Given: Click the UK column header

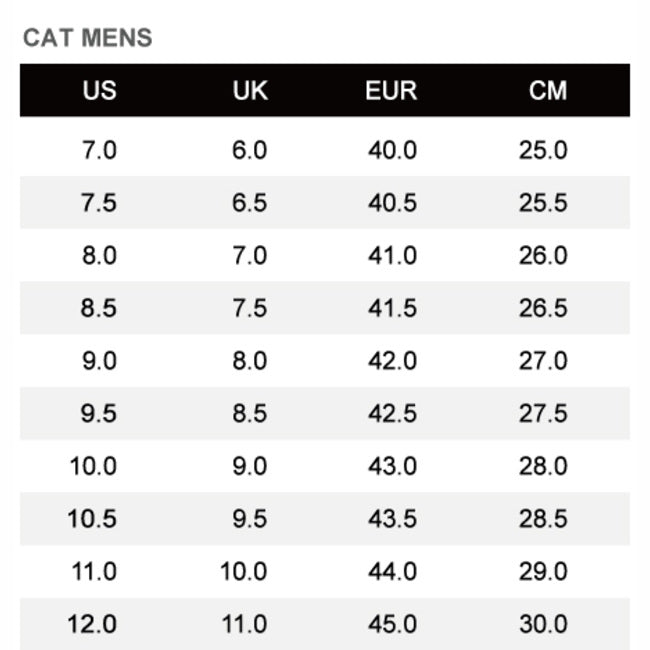Looking at the screenshot, I should [250, 91].
